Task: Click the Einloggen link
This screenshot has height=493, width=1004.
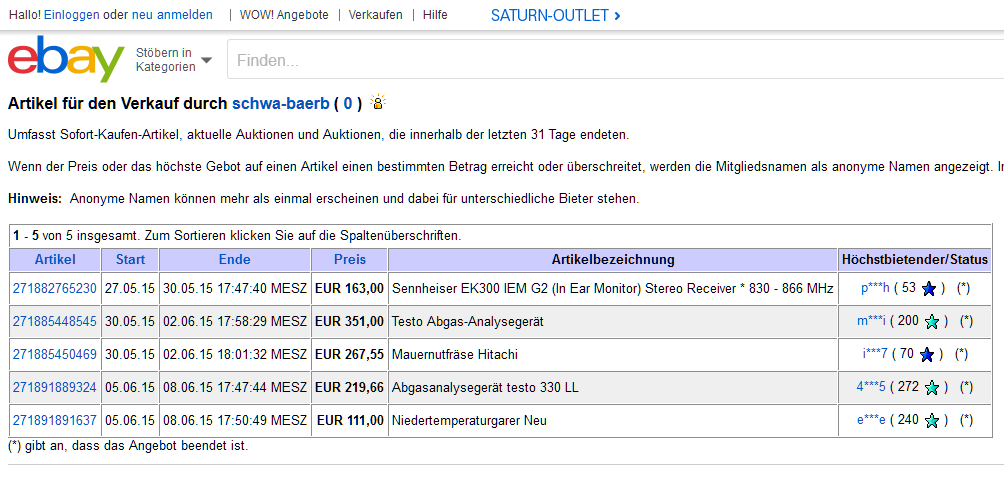Action: click(x=71, y=15)
